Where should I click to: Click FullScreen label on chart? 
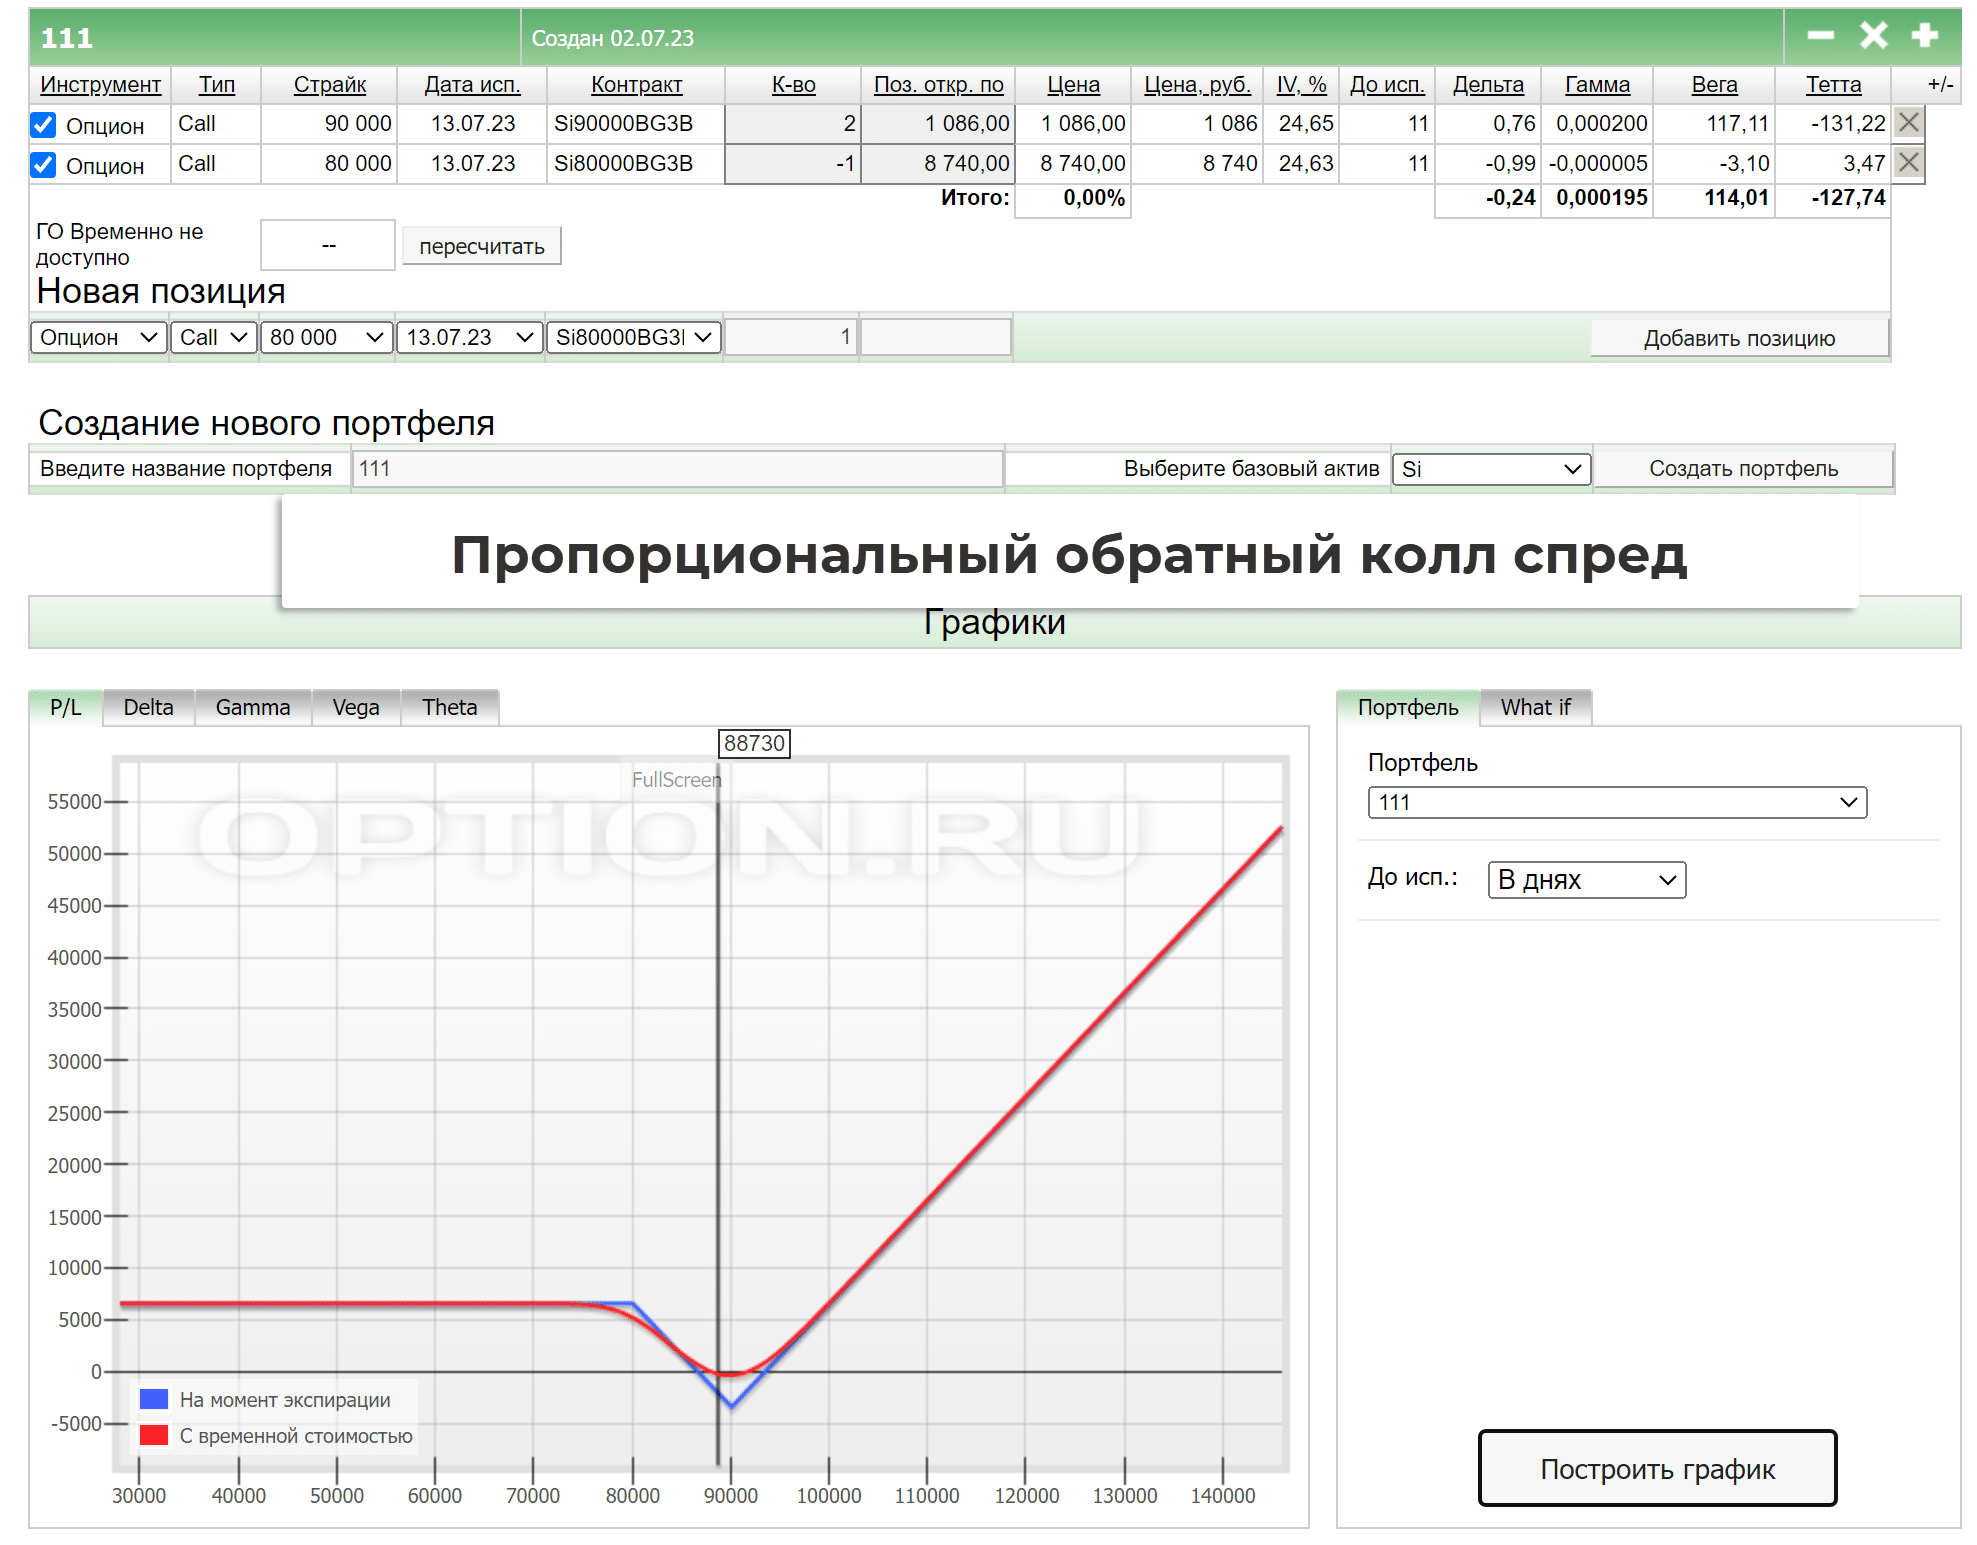(676, 780)
